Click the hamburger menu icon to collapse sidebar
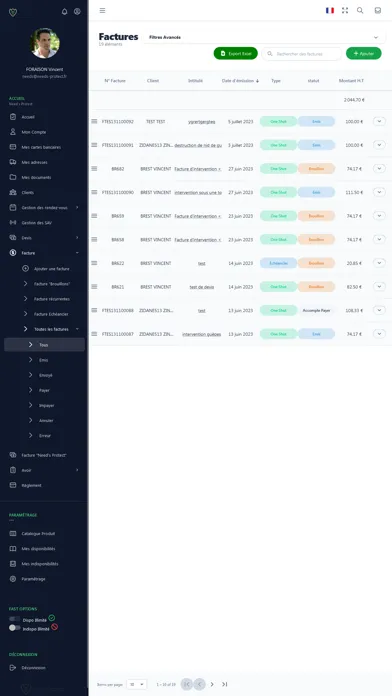 (103, 11)
